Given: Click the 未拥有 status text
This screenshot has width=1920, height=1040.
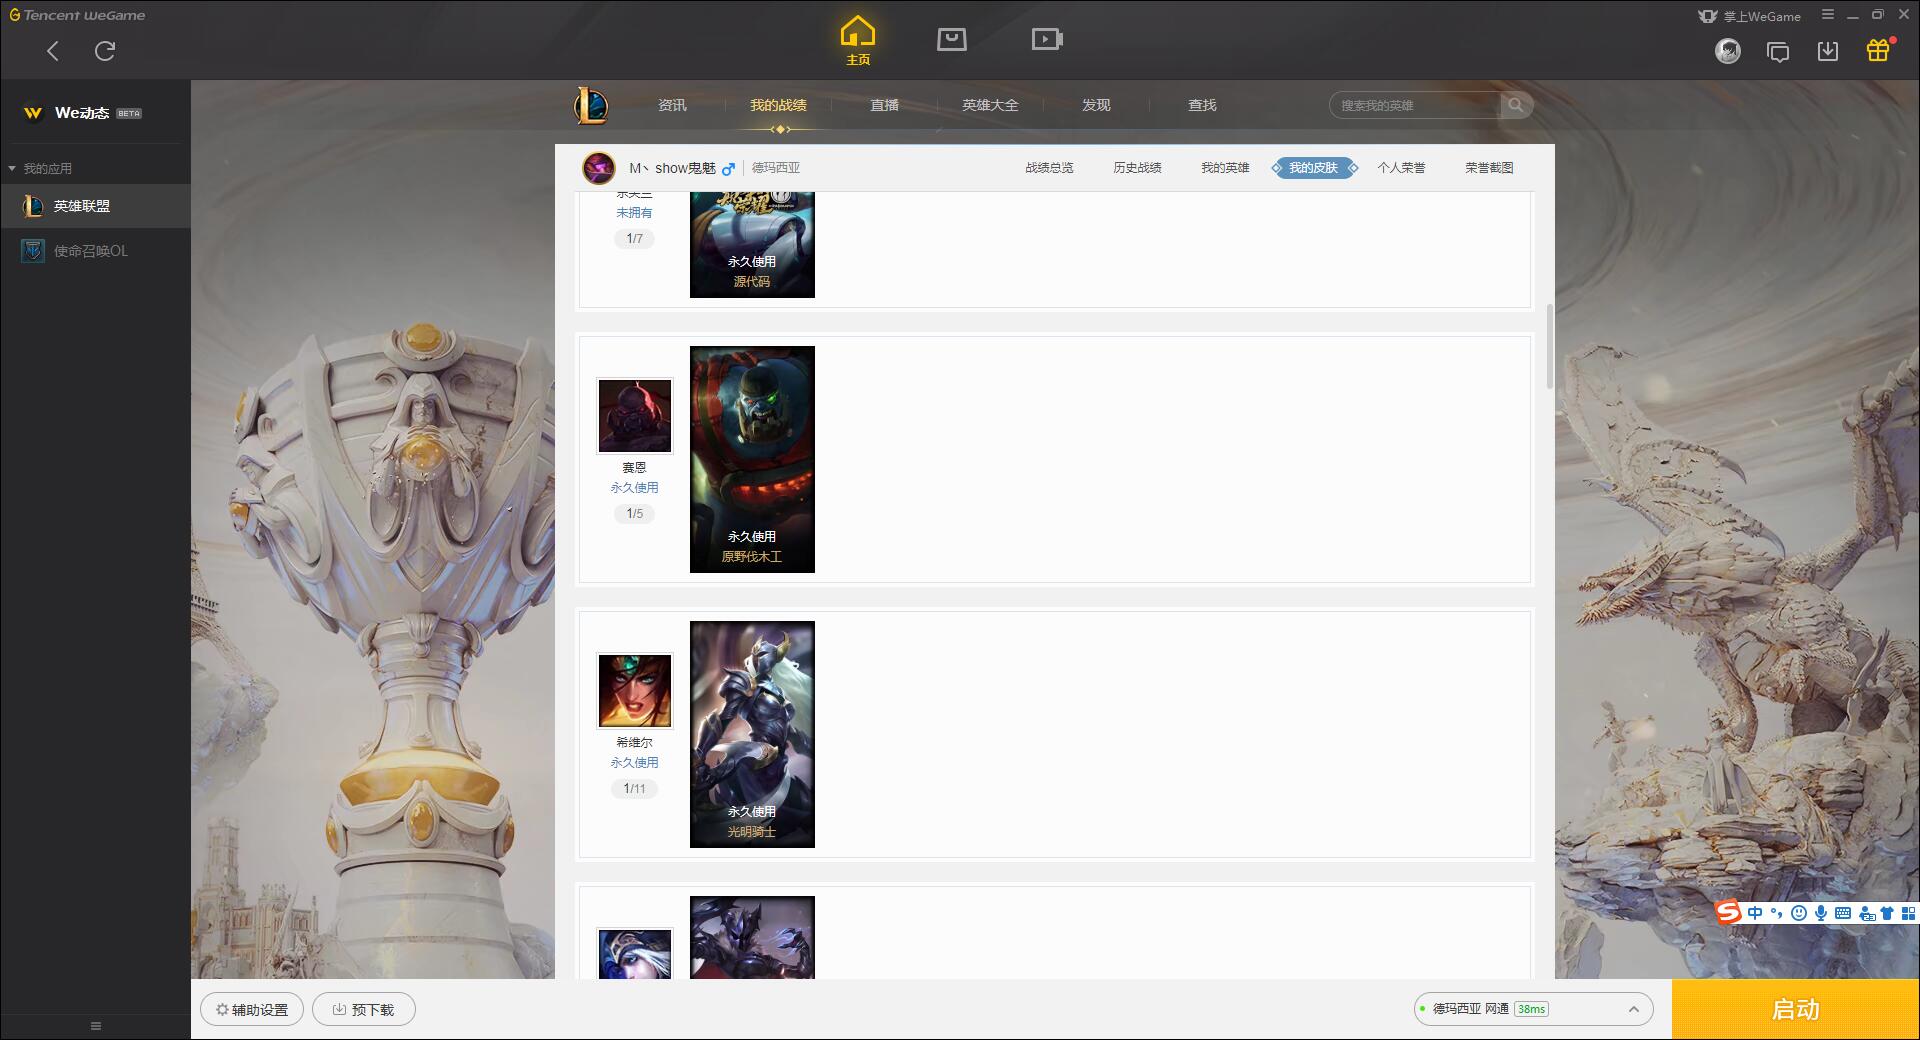Looking at the screenshot, I should click(634, 213).
